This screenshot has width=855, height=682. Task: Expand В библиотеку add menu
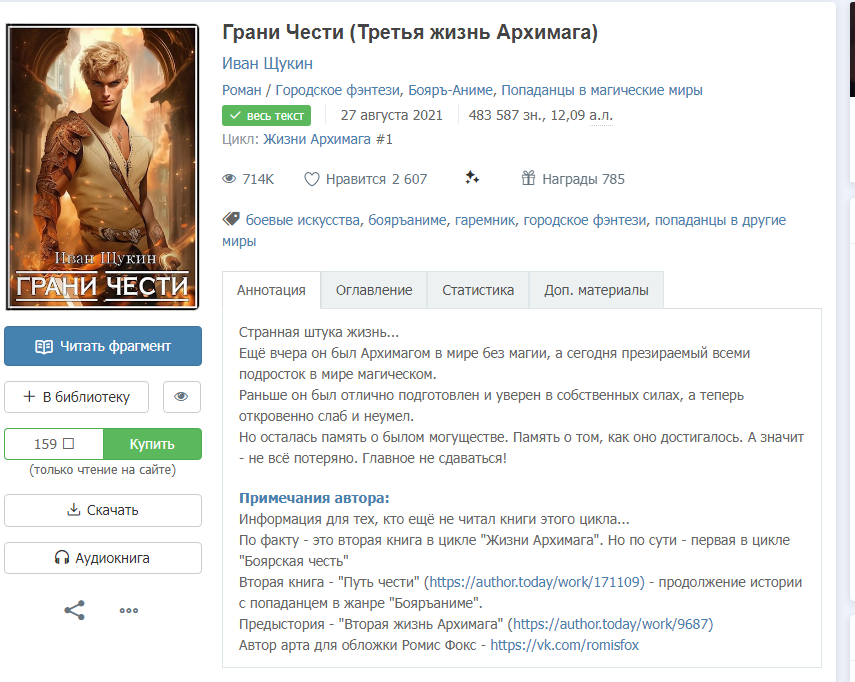pos(76,397)
